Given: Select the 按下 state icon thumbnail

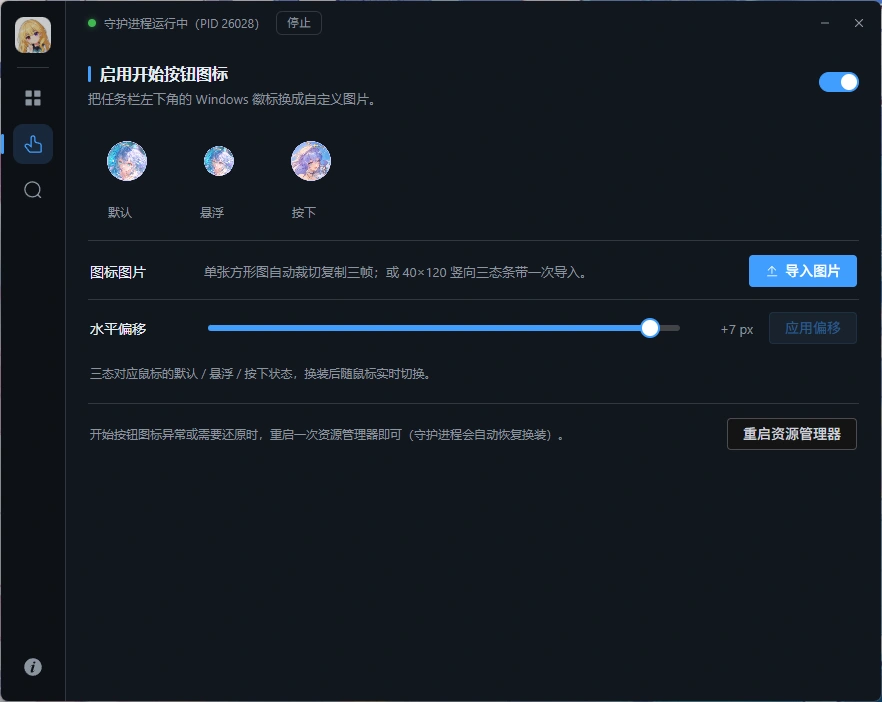Looking at the screenshot, I should [311, 161].
